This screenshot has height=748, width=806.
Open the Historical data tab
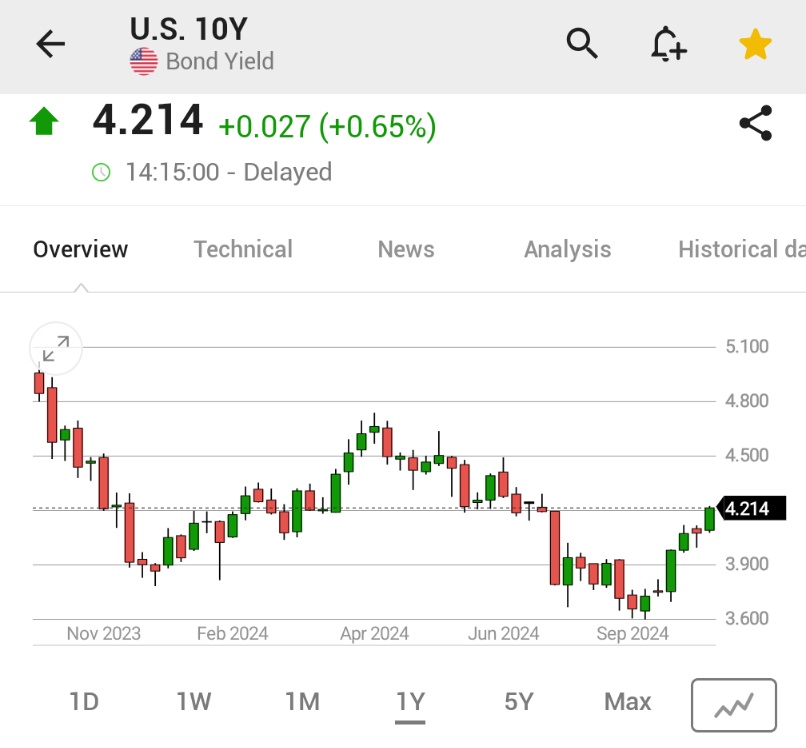pyautogui.click(x=741, y=249)
